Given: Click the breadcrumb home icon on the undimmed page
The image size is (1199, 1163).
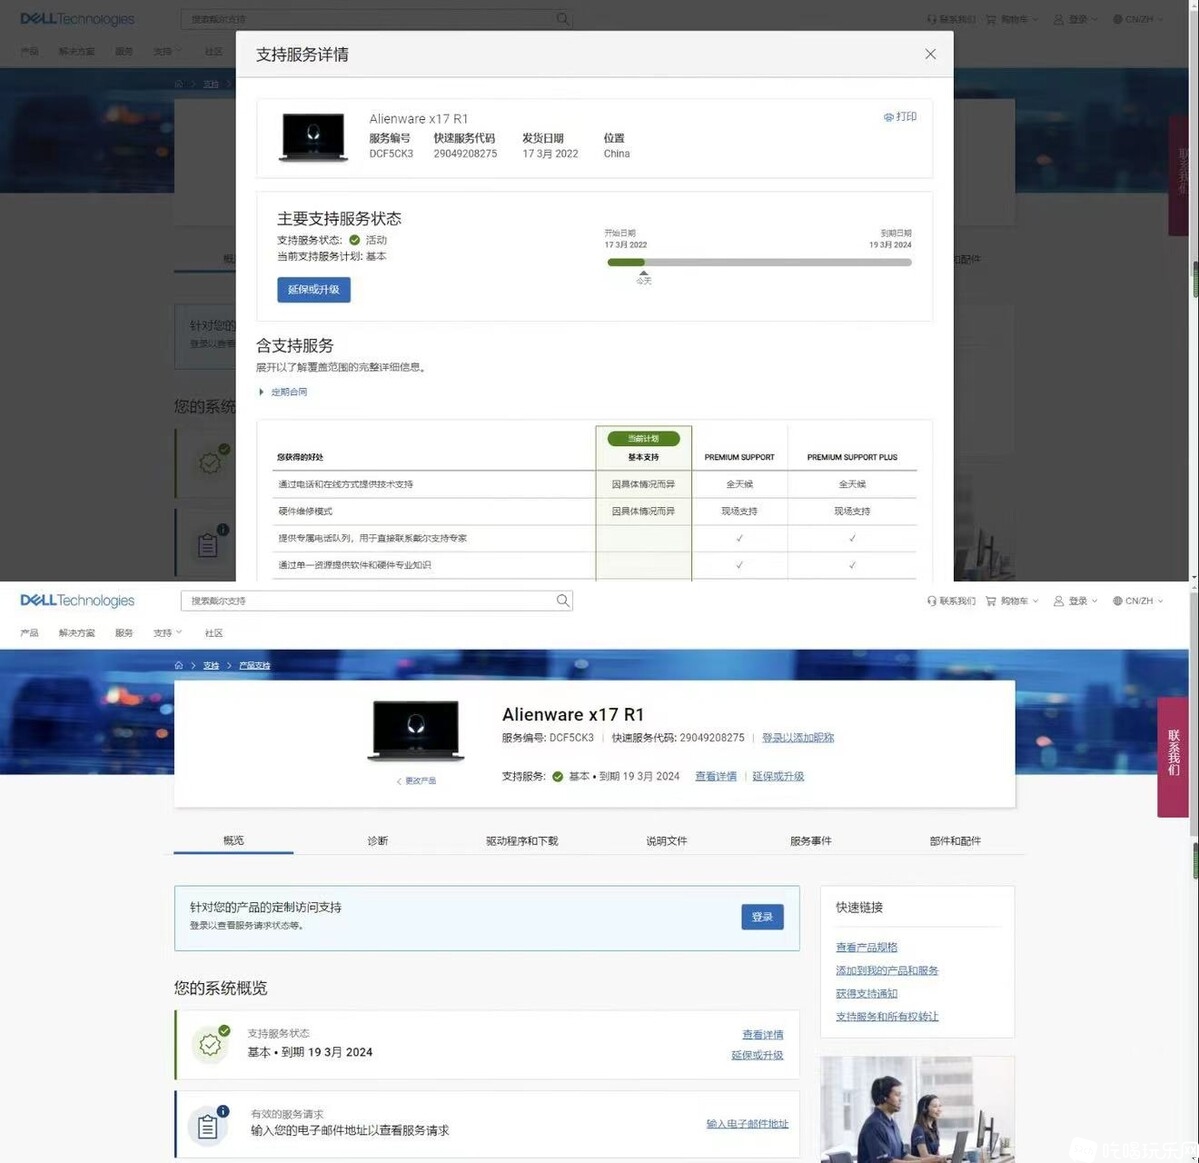Looking at the screenshot, I should 178,665.
